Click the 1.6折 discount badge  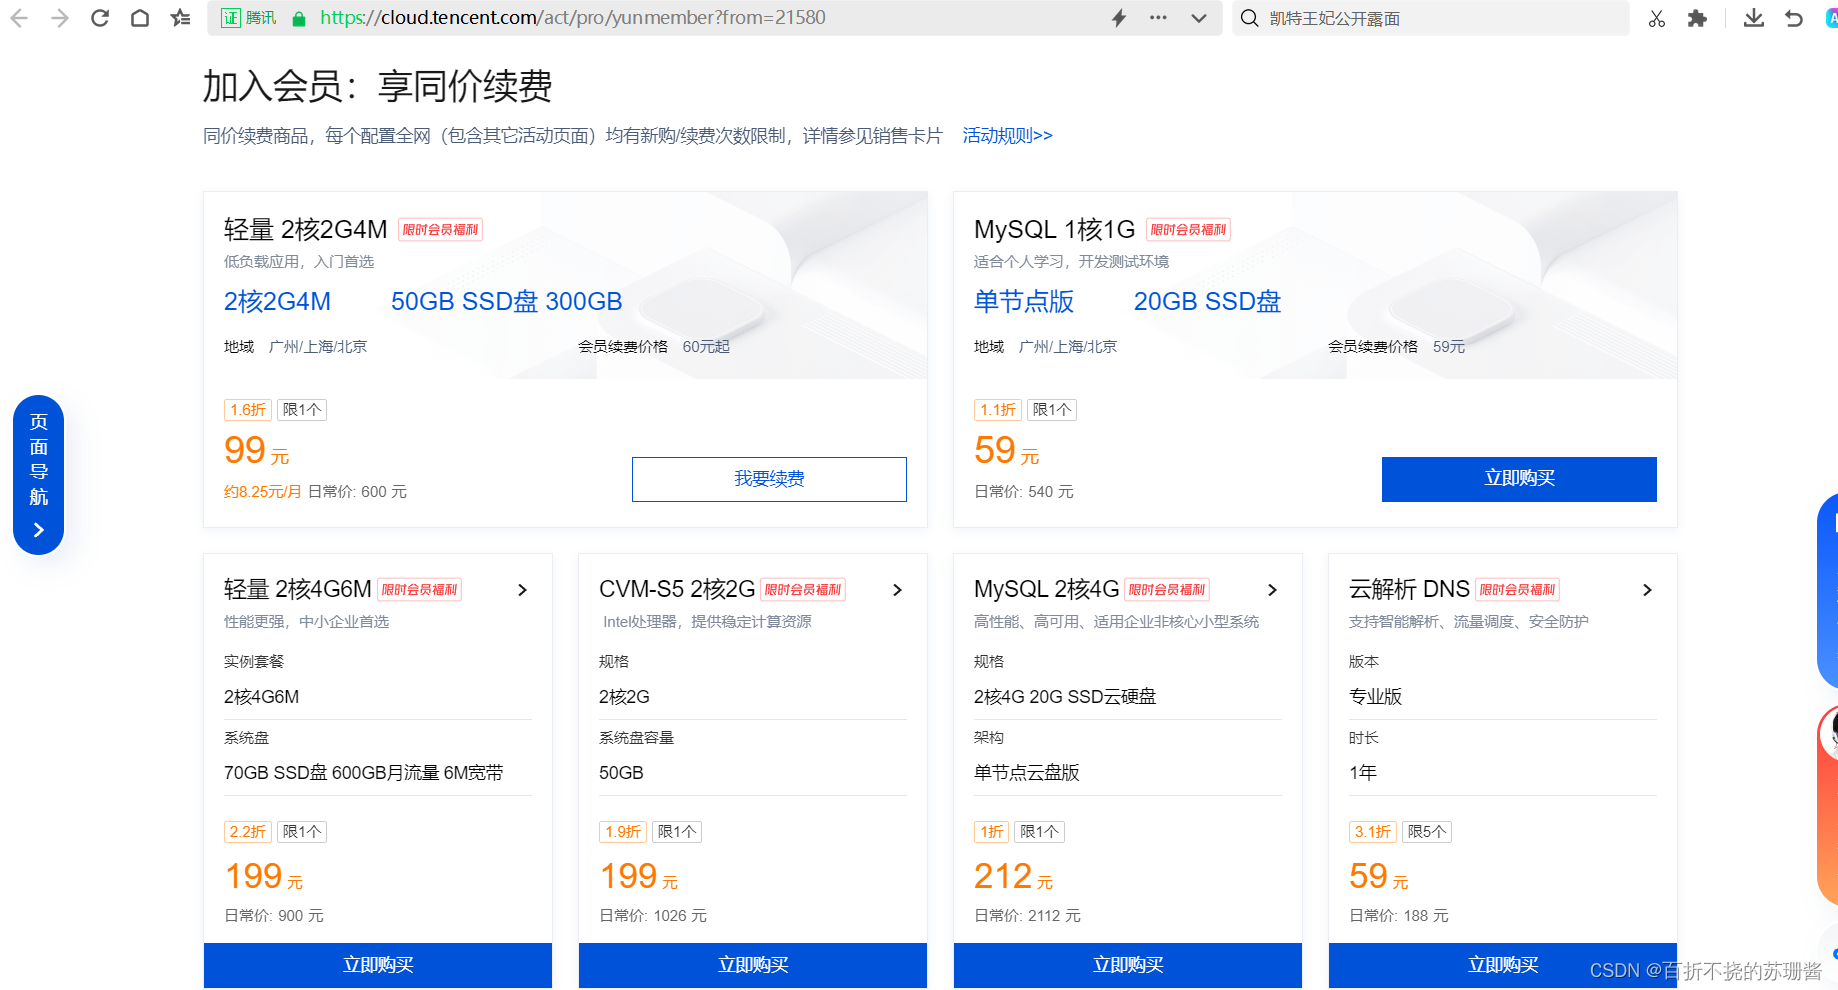click(248, 410)
